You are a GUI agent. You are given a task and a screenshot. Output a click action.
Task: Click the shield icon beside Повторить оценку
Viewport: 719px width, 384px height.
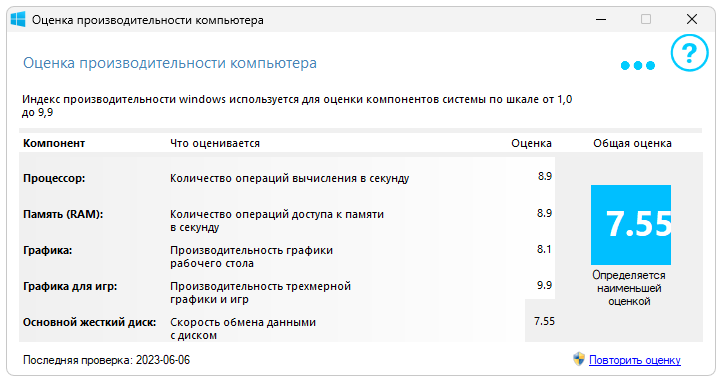(x=579, y=359)
